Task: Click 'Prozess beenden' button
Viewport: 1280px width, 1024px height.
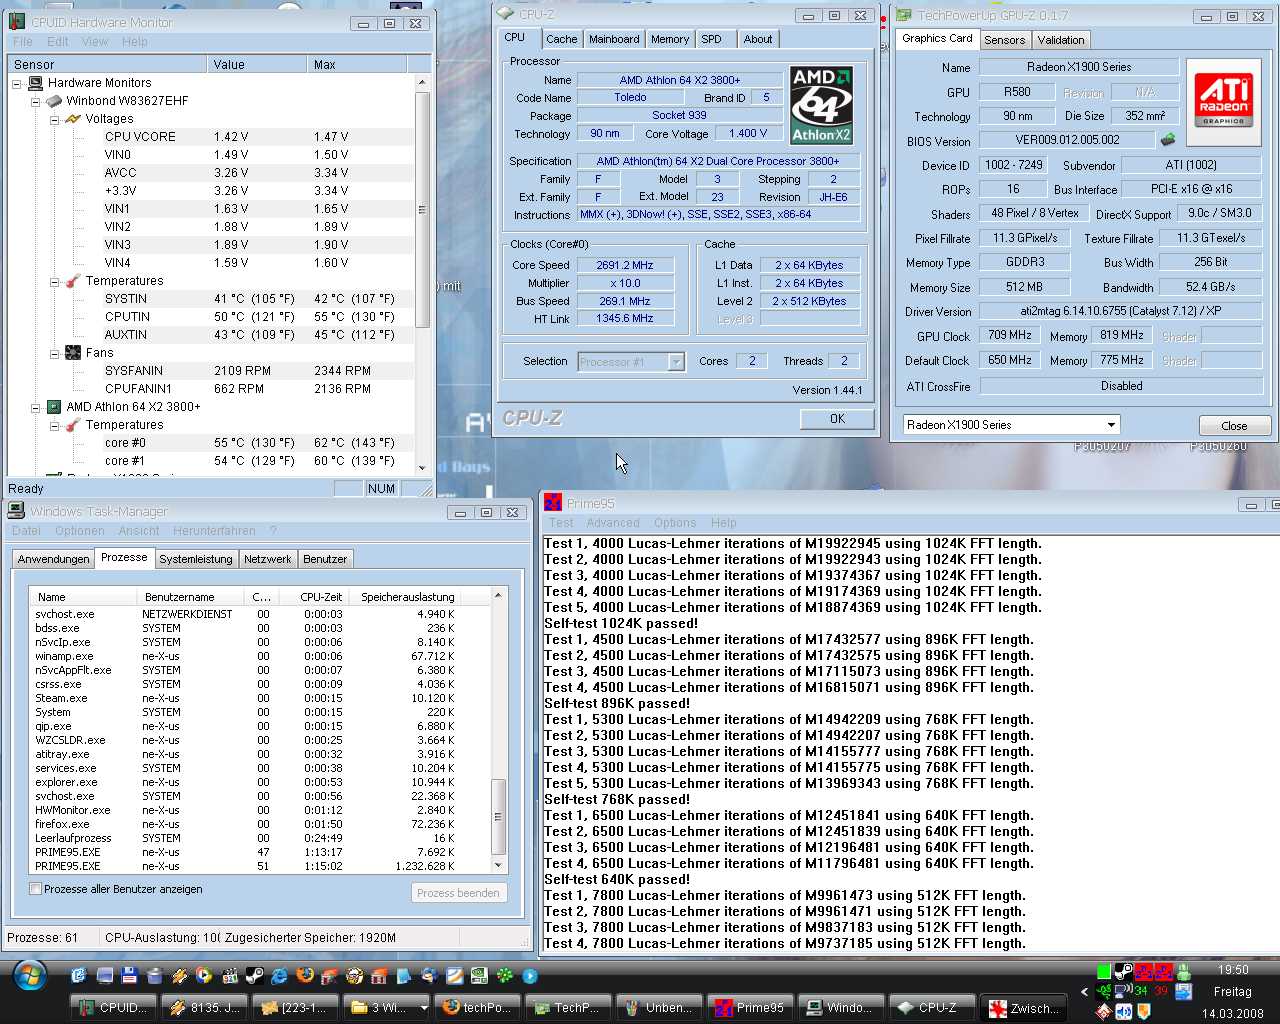Action: tap(459, 893)
